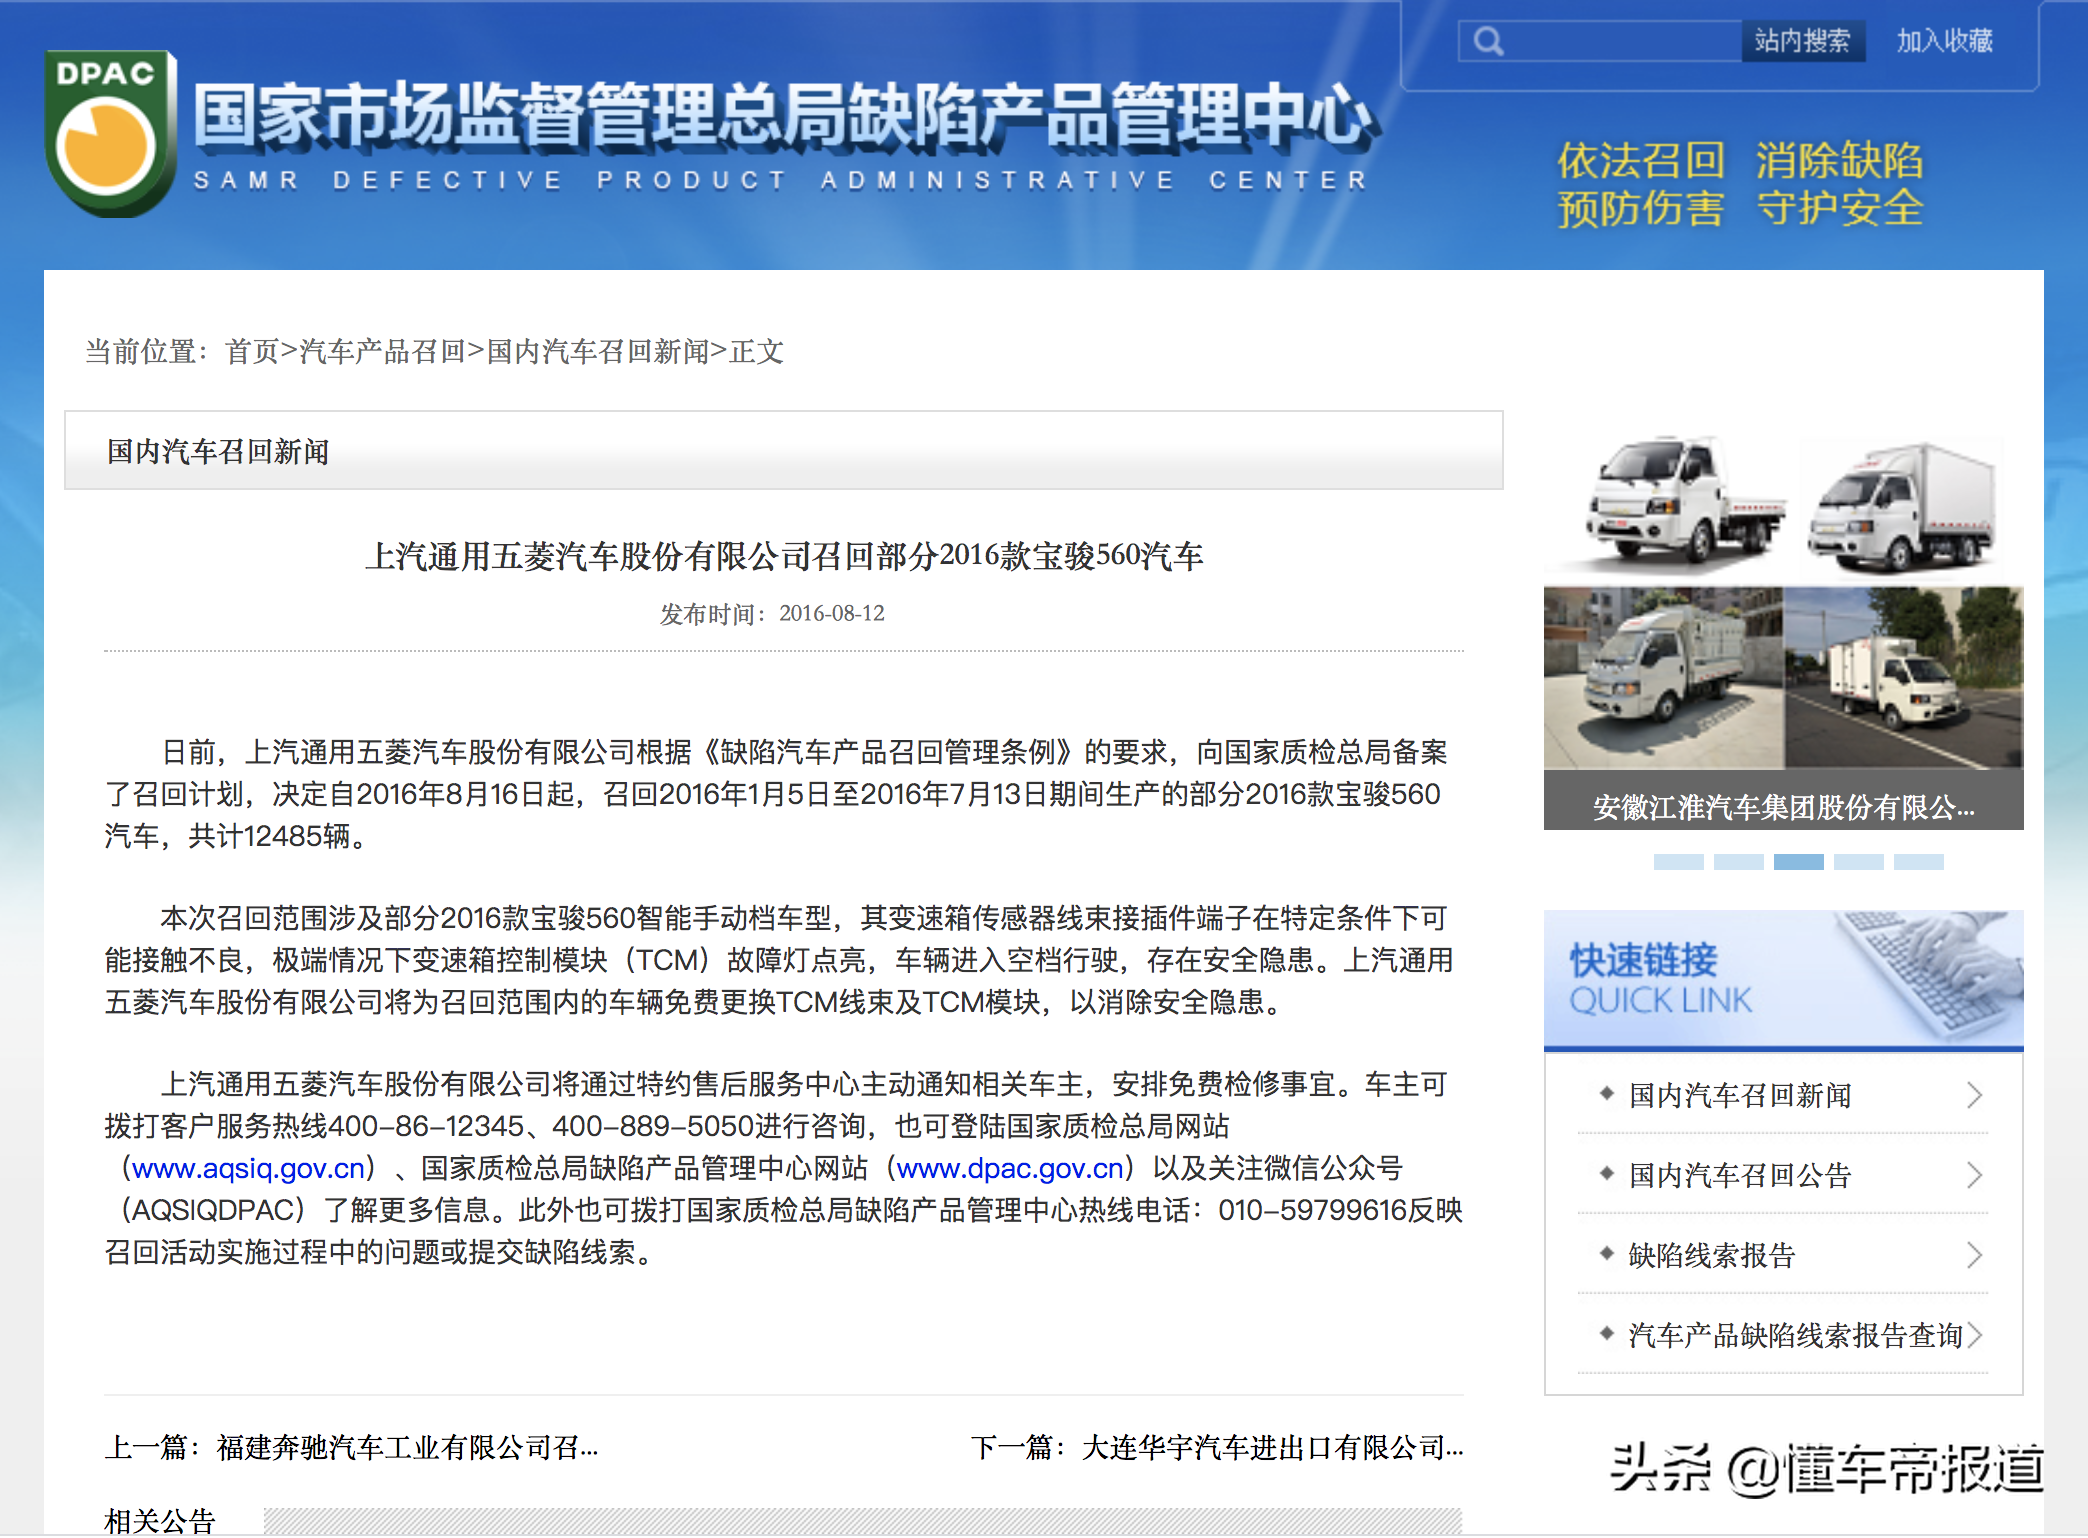Open quick link 国内汽车召回新闻

[1739, 1095]
